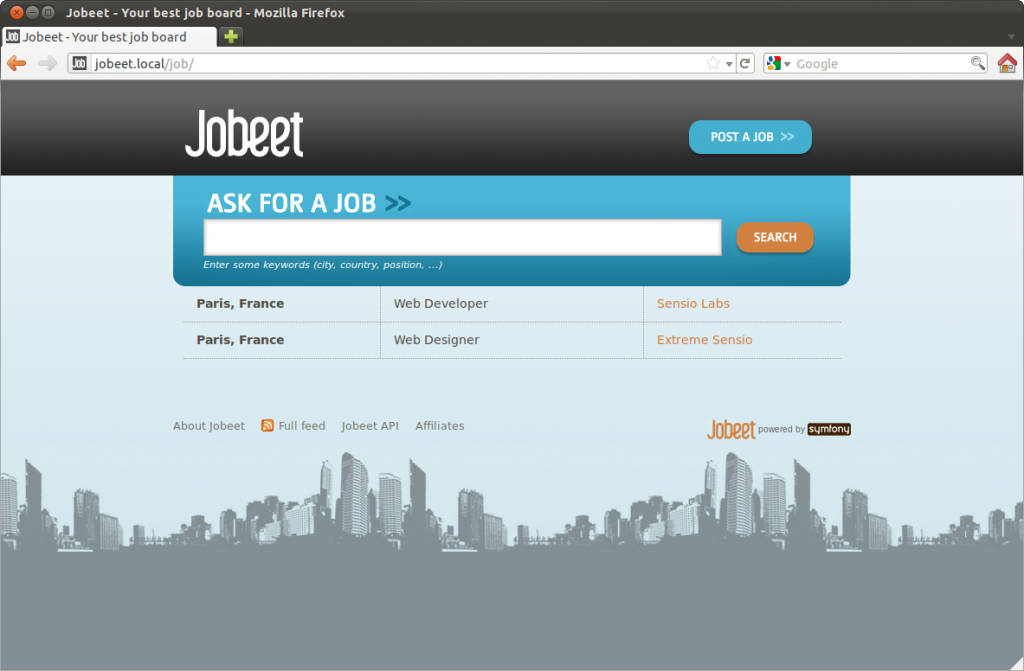
Task: Open the Google search engine dropdown
Action: (x=778, y=63)
